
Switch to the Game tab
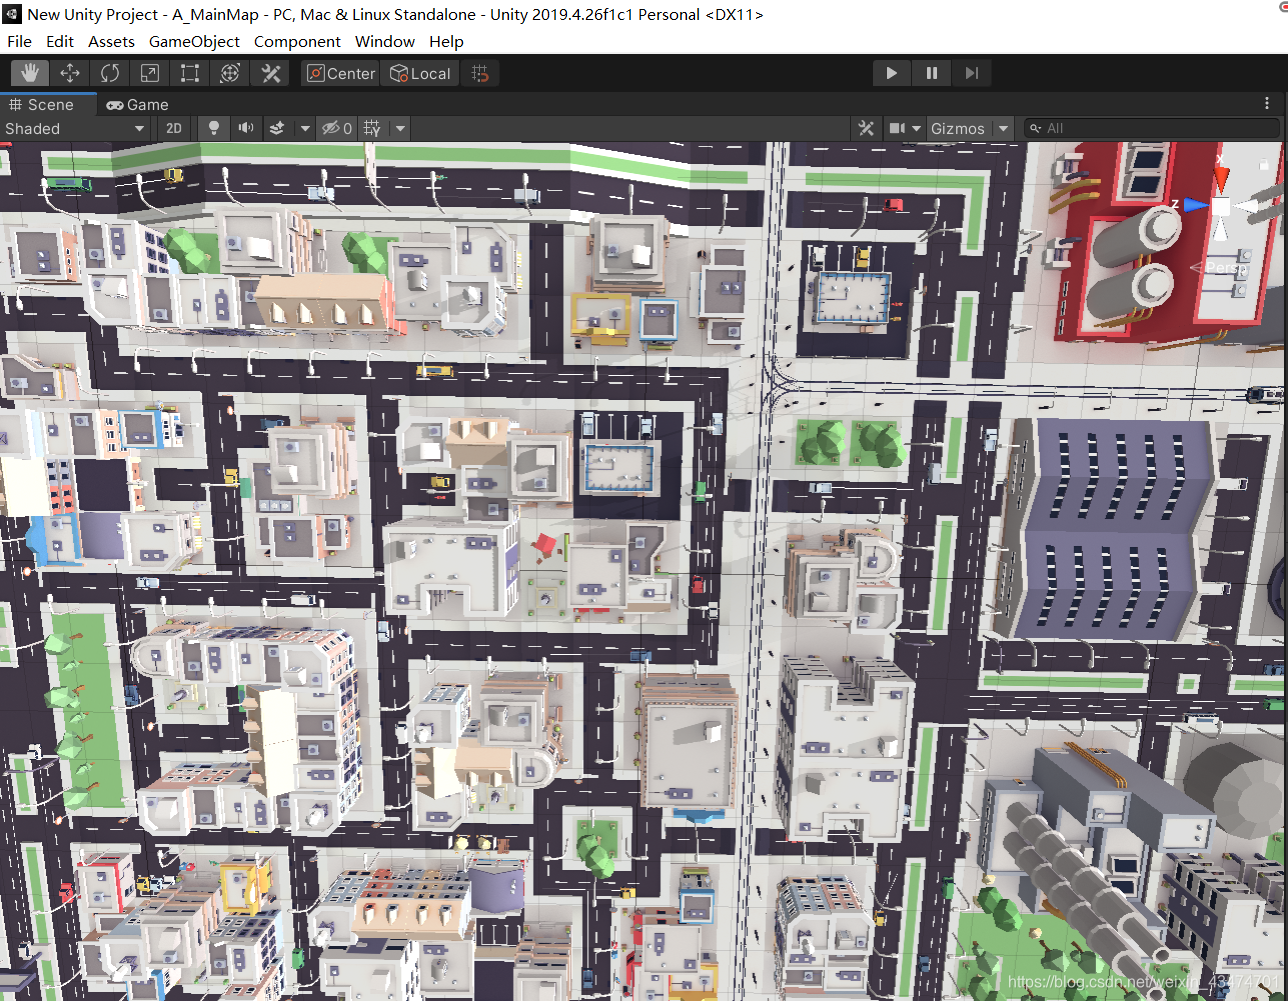click(138, 105)
